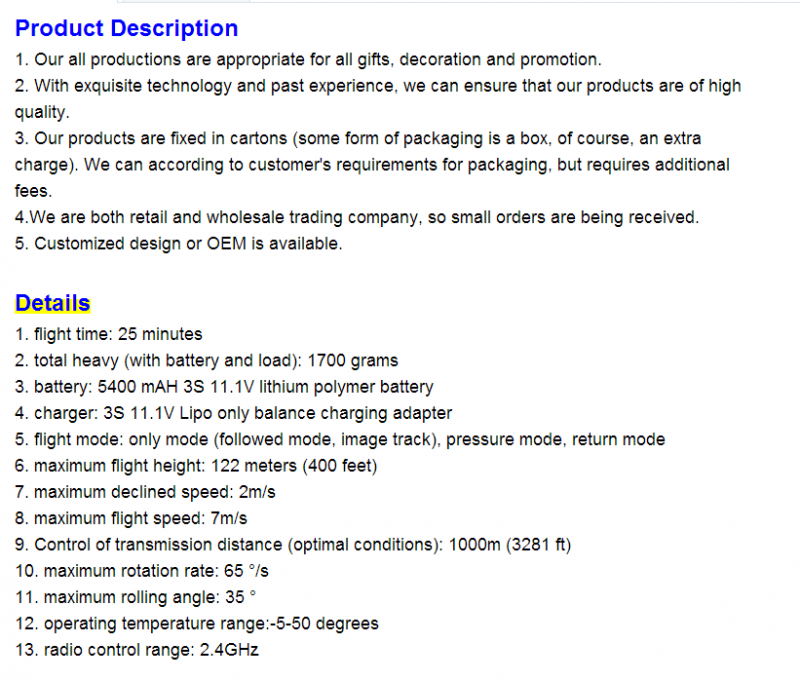Viewport: 800px width, 681px height.
Task: Click the maximum rotation rate line
Action: pyautogui.click(x=142, y=571)
